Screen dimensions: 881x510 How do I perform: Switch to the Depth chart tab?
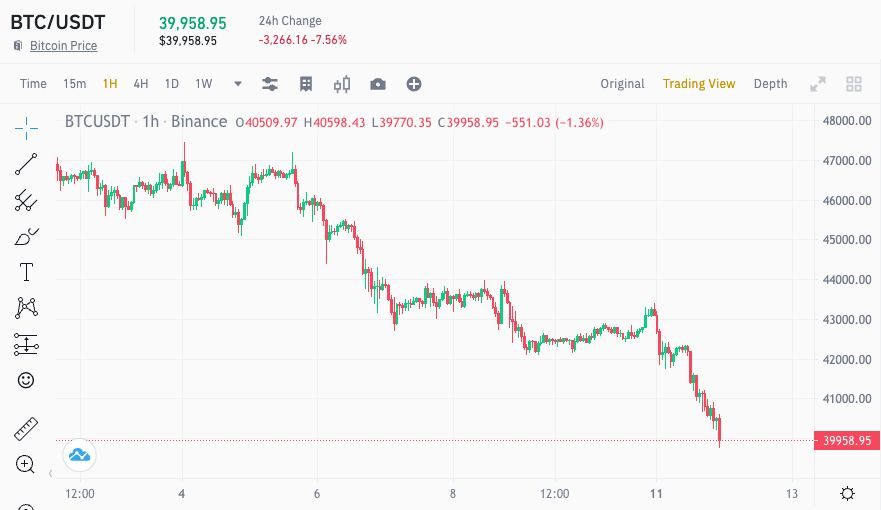click(770, 84)
